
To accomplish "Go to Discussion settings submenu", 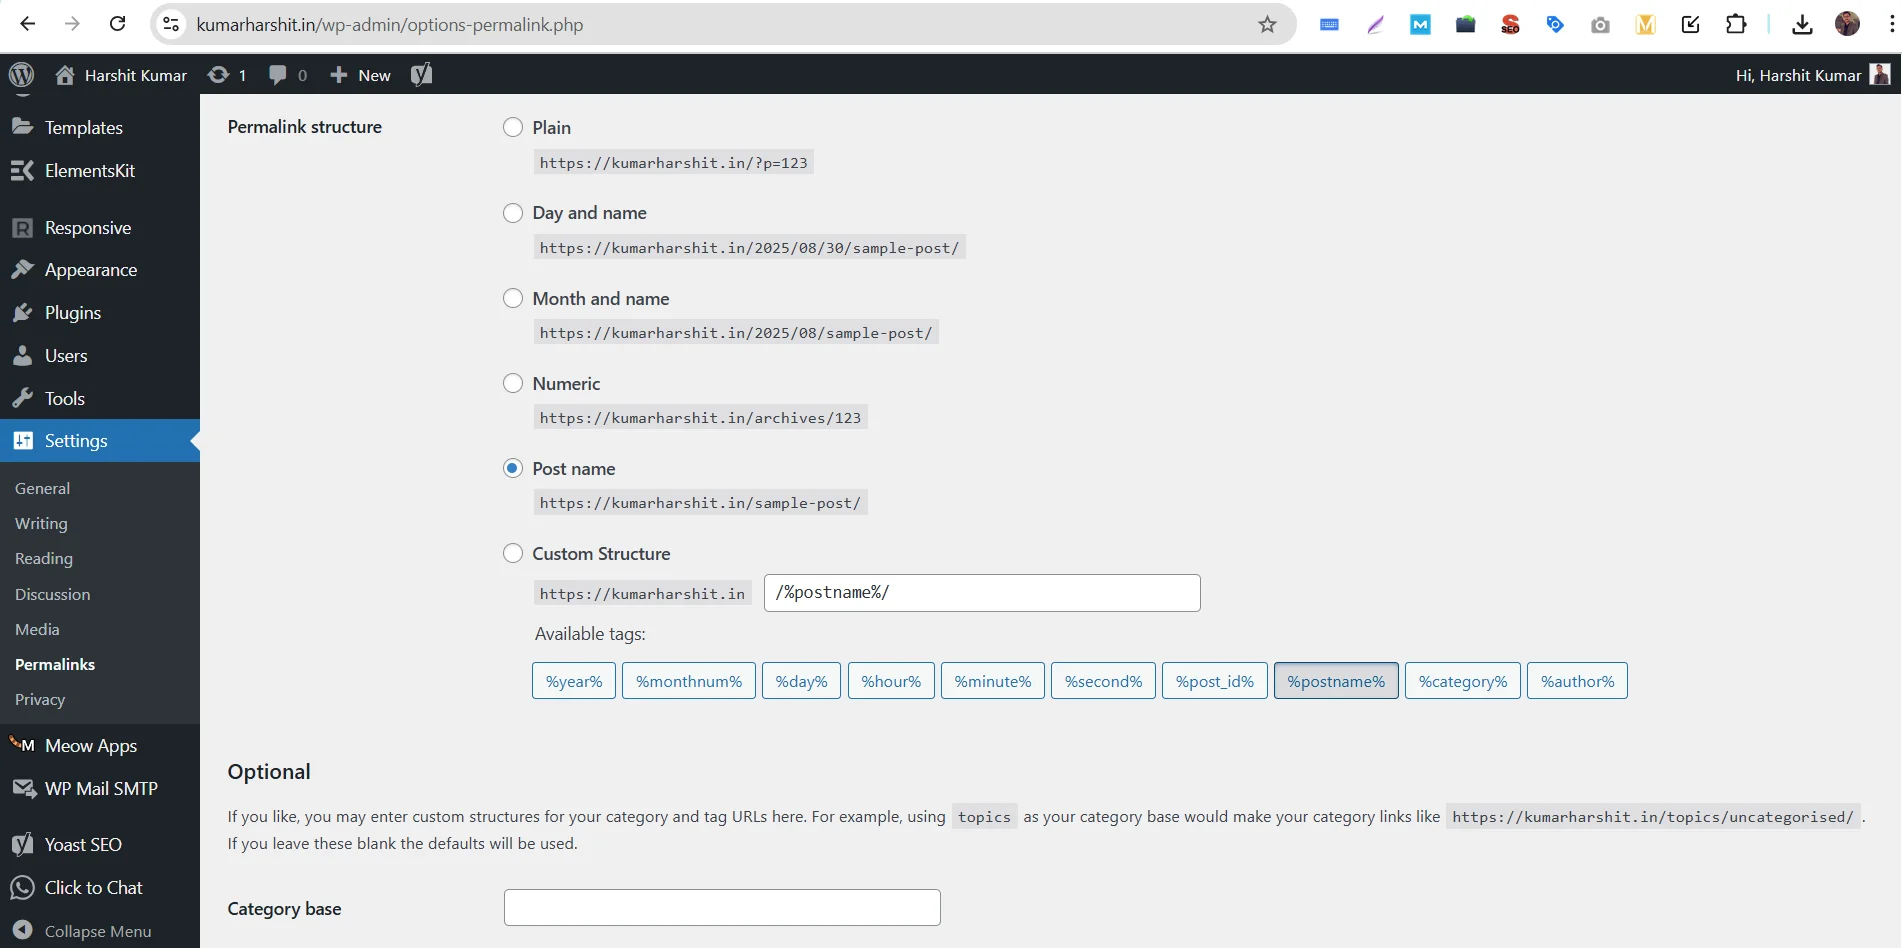I will 53,595.
